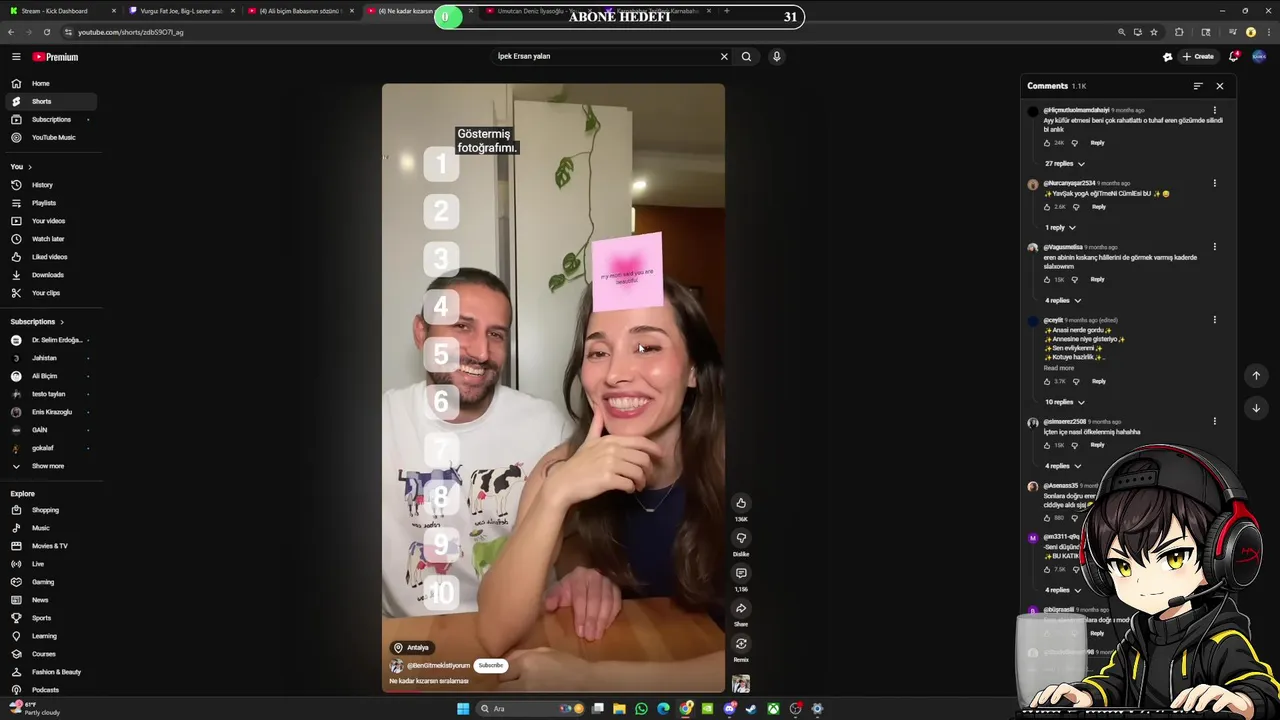
Task: Click the YouTube Premium logo
Action: pyautogui.click(x=55, y=57)
